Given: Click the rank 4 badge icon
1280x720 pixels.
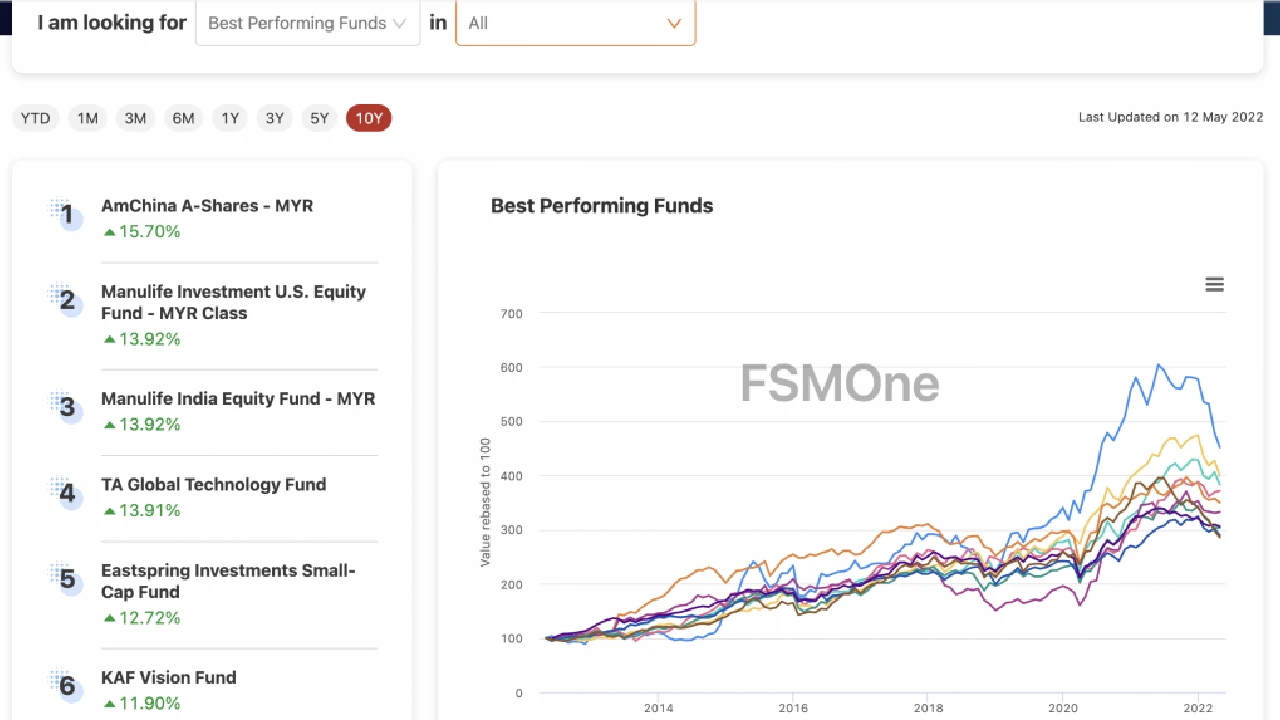Looking at the screenshot, I should click(66, 493).
